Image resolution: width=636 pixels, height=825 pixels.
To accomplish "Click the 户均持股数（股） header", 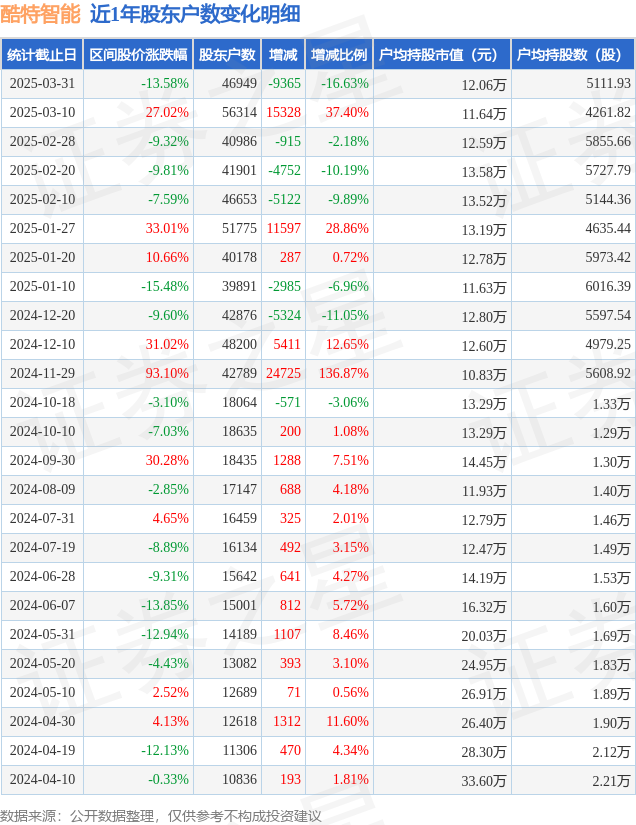I will coord(573,55).
